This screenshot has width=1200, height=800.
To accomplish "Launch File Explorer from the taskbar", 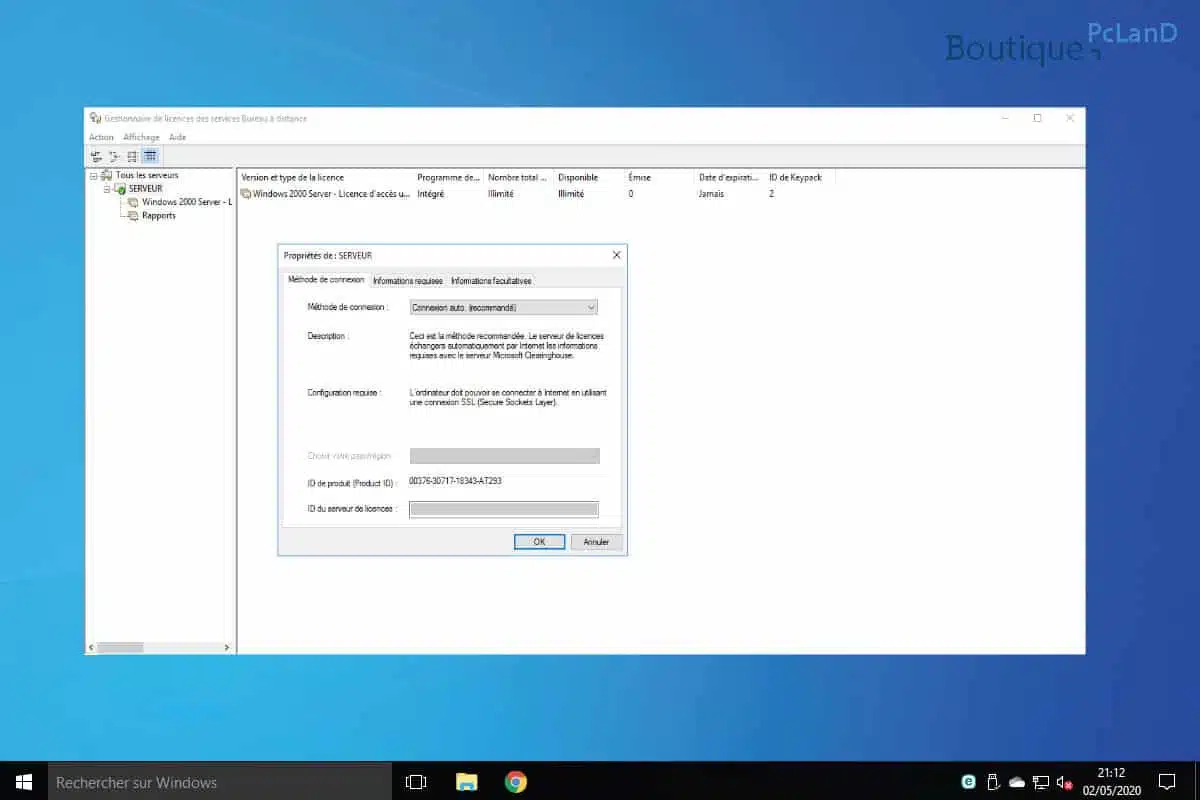I will pyautogui.click(x=466, y=781).
